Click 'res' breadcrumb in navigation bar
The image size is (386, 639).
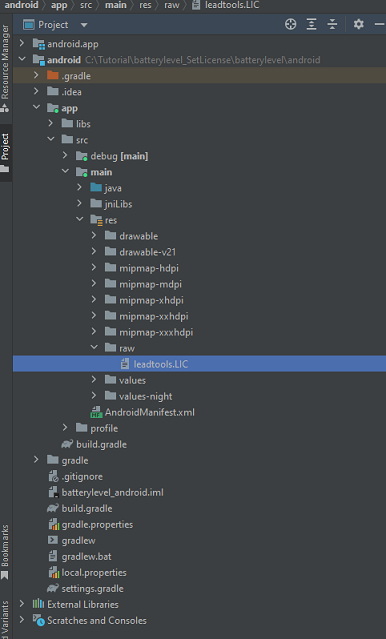coord(145,5)
